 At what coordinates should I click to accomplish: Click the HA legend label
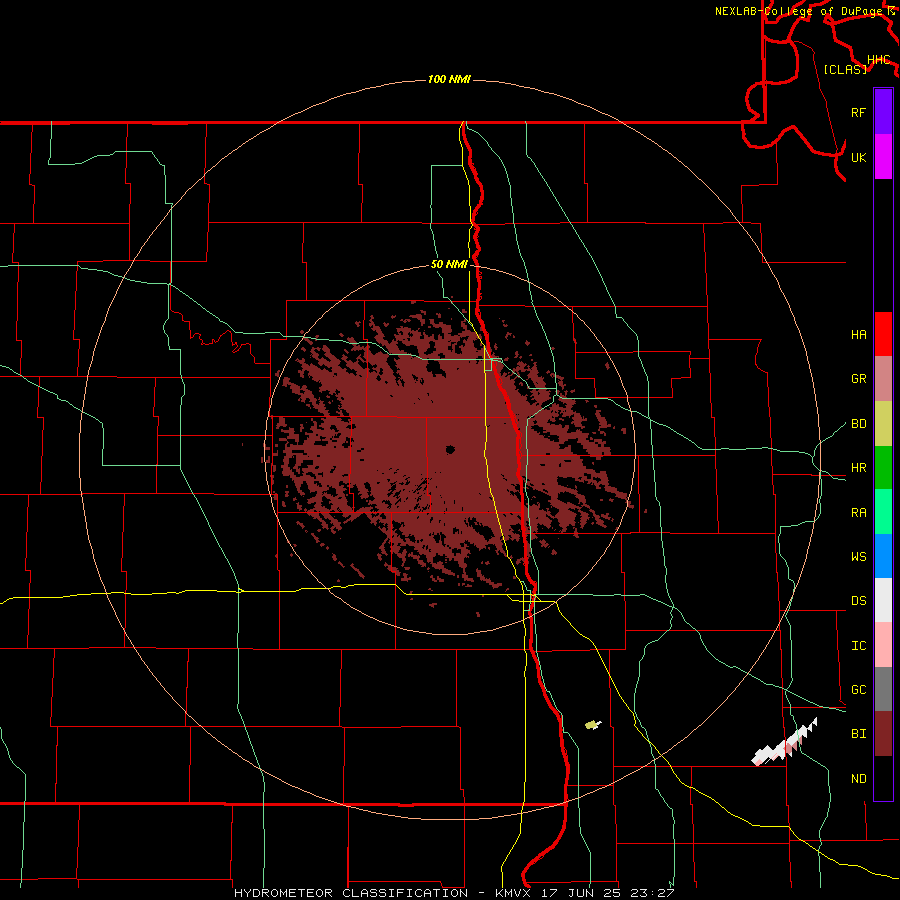pos(858,335)
